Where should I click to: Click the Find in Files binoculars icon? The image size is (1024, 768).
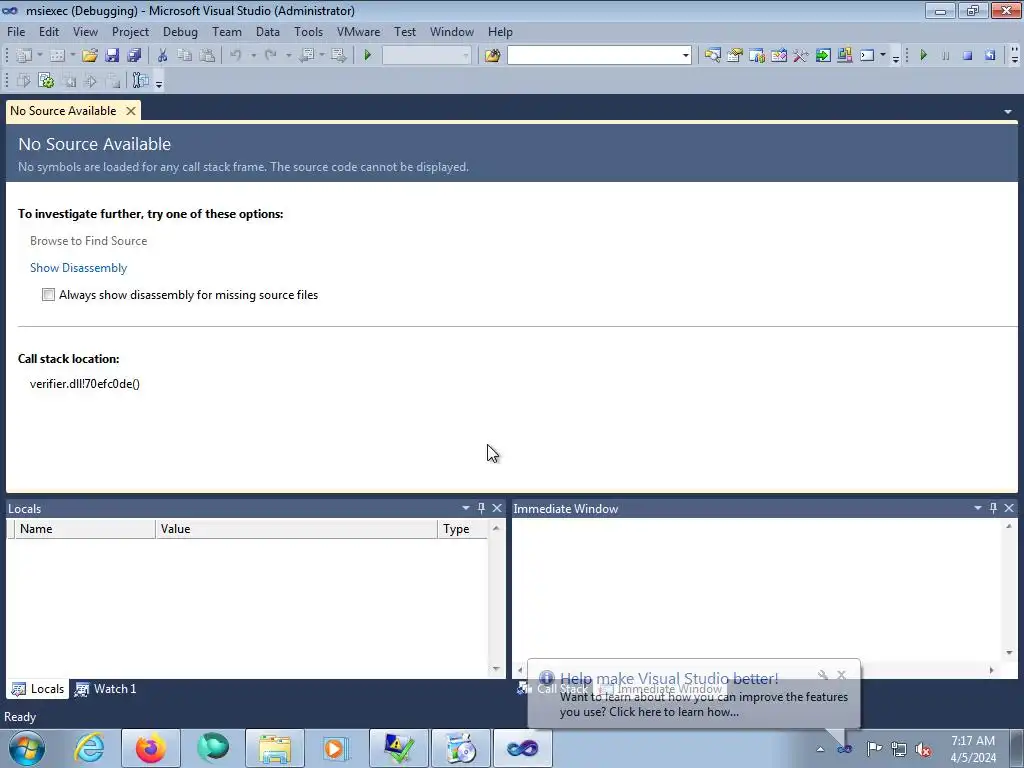click(x=492, y=56)
